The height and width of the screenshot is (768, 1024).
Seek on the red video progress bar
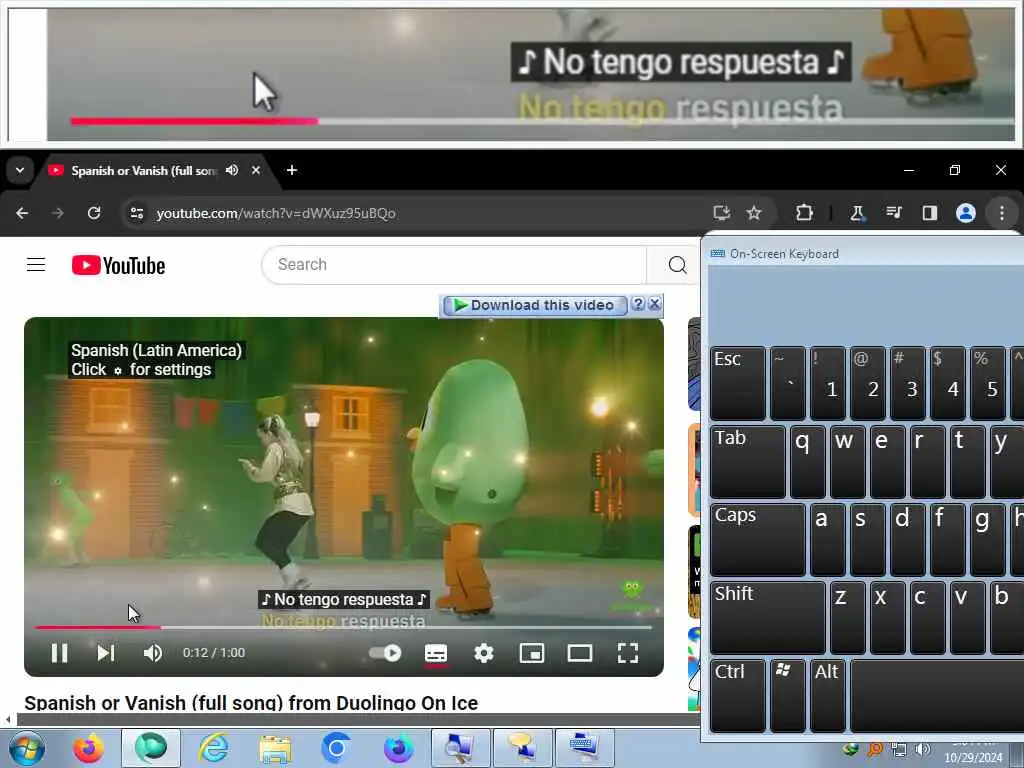point(98,627)
